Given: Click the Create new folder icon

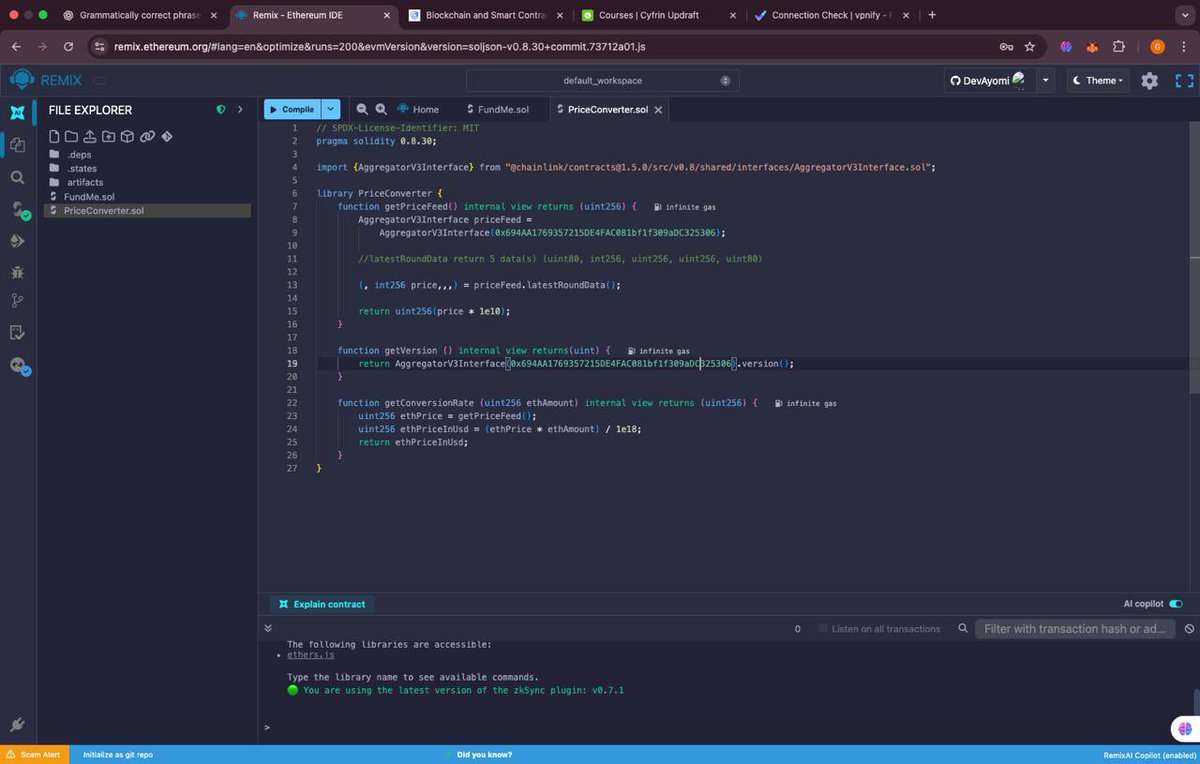Looking at the screenshot, I should (71, 137).
